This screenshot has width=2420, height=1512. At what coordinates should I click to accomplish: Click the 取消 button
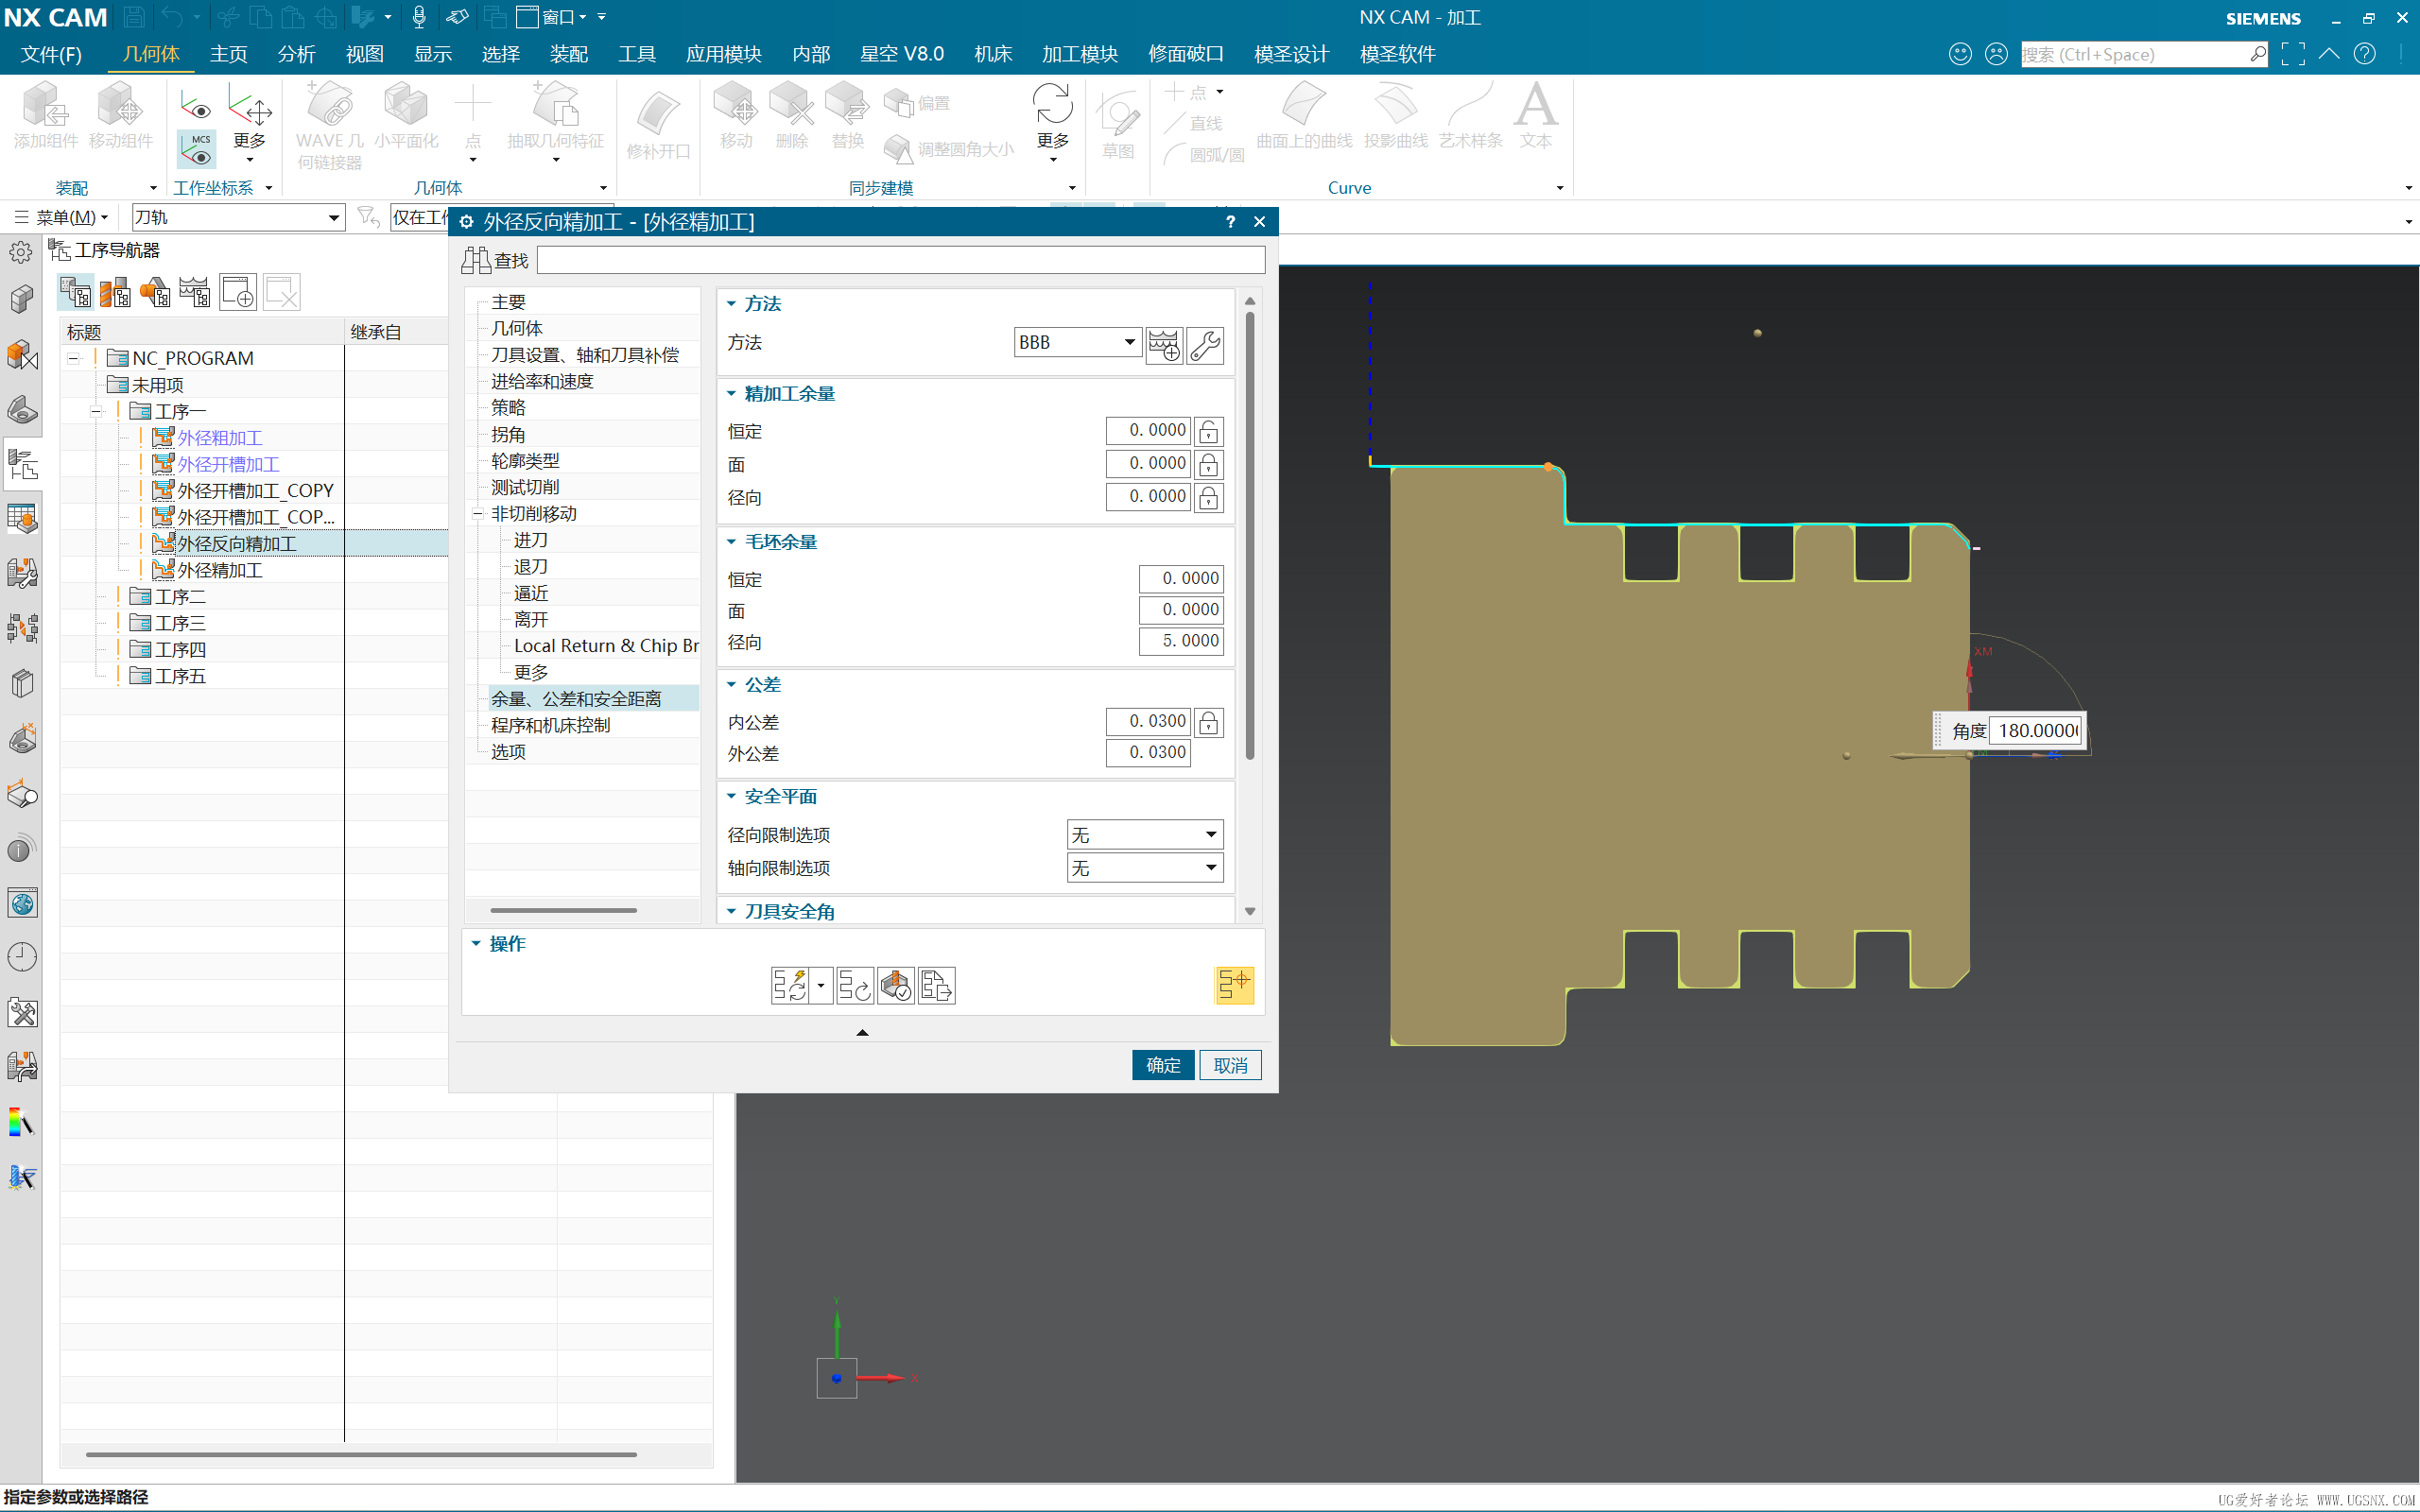[x=1230, y=1065]
